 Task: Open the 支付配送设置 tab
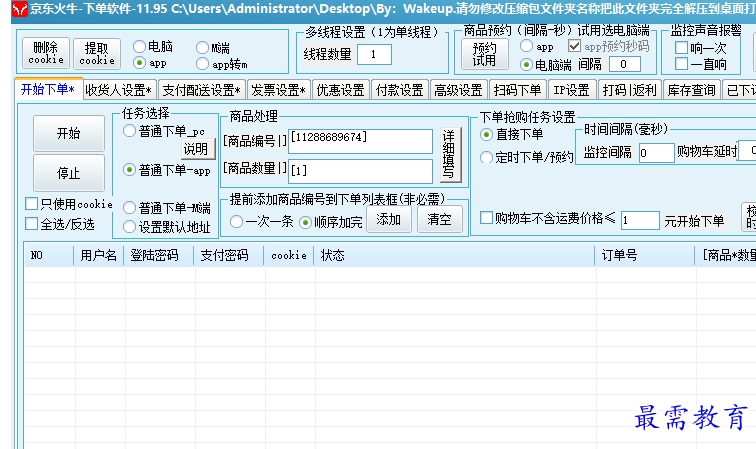pyautogui.click(x=202, y=90)
